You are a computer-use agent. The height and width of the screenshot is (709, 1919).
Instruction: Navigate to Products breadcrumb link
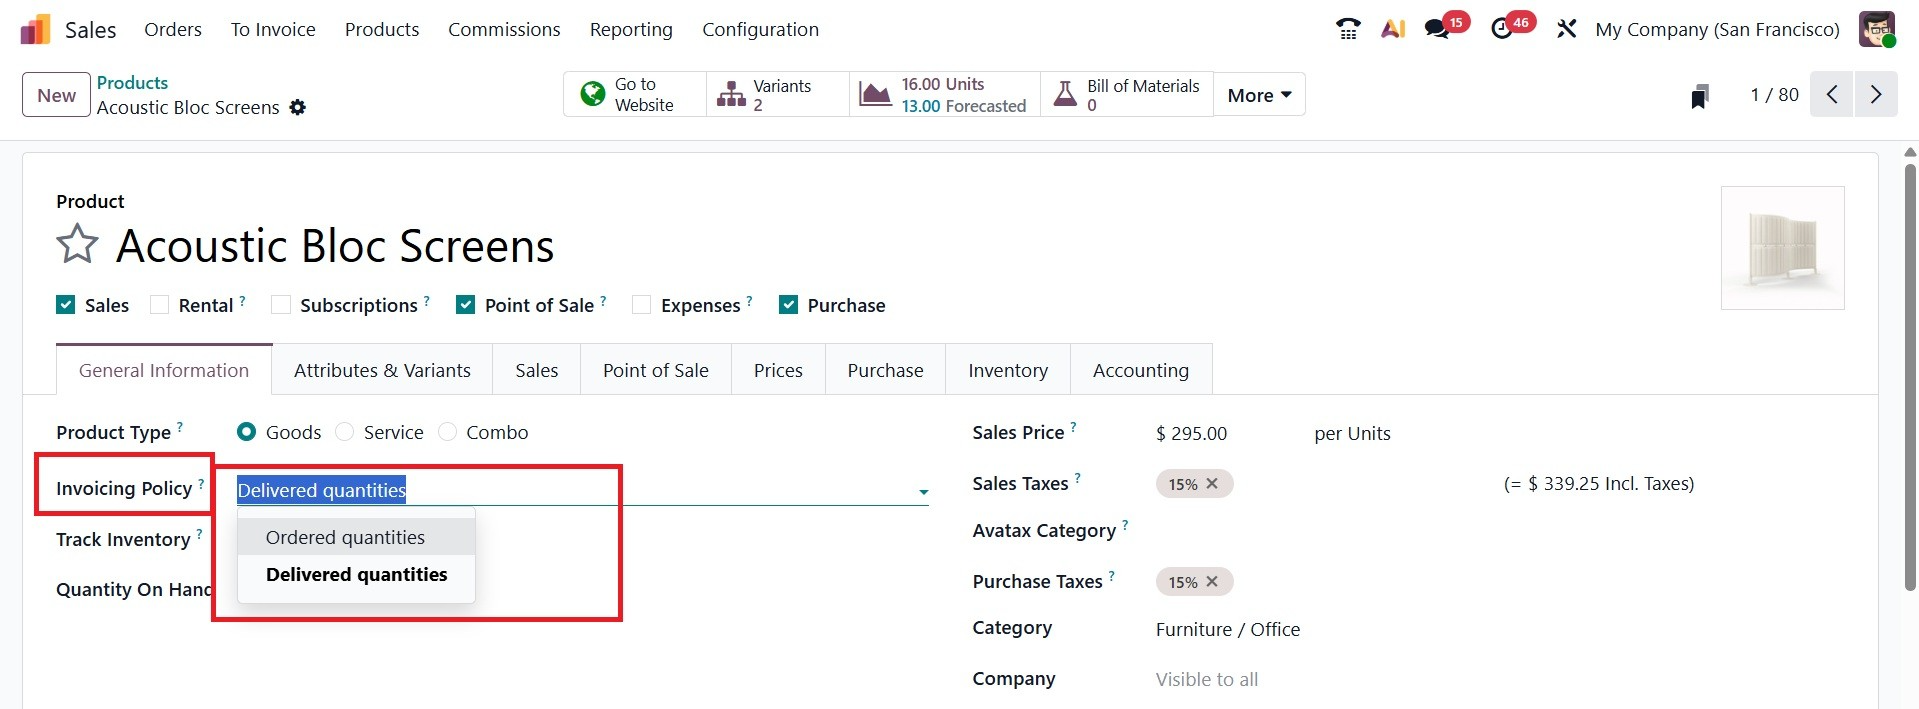(132, 83)
